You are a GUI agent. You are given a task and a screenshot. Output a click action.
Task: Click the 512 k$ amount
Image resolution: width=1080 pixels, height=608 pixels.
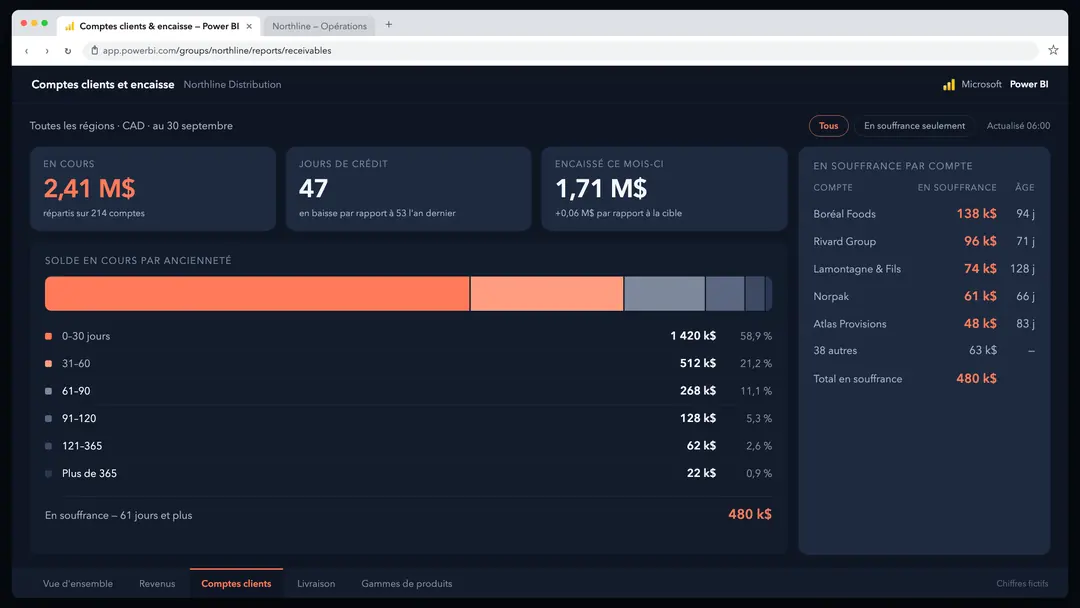[698, 364]
